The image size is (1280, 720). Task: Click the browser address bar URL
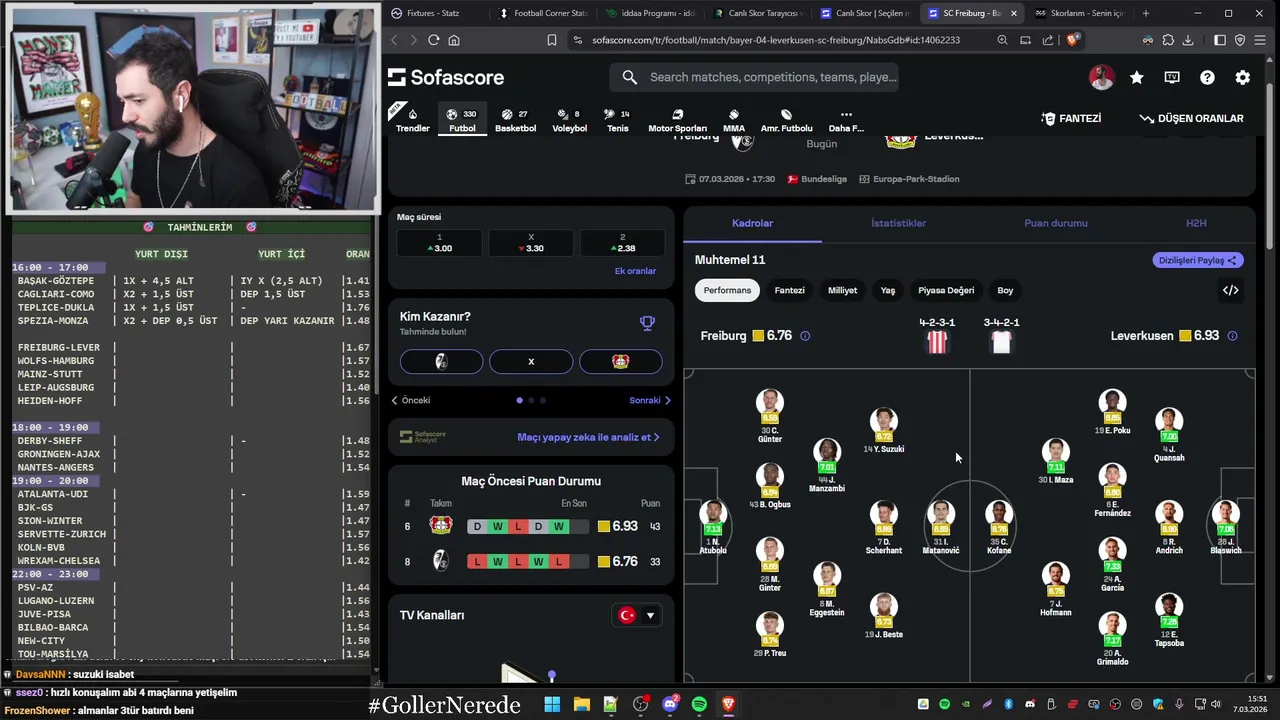(x=775, y=40)
